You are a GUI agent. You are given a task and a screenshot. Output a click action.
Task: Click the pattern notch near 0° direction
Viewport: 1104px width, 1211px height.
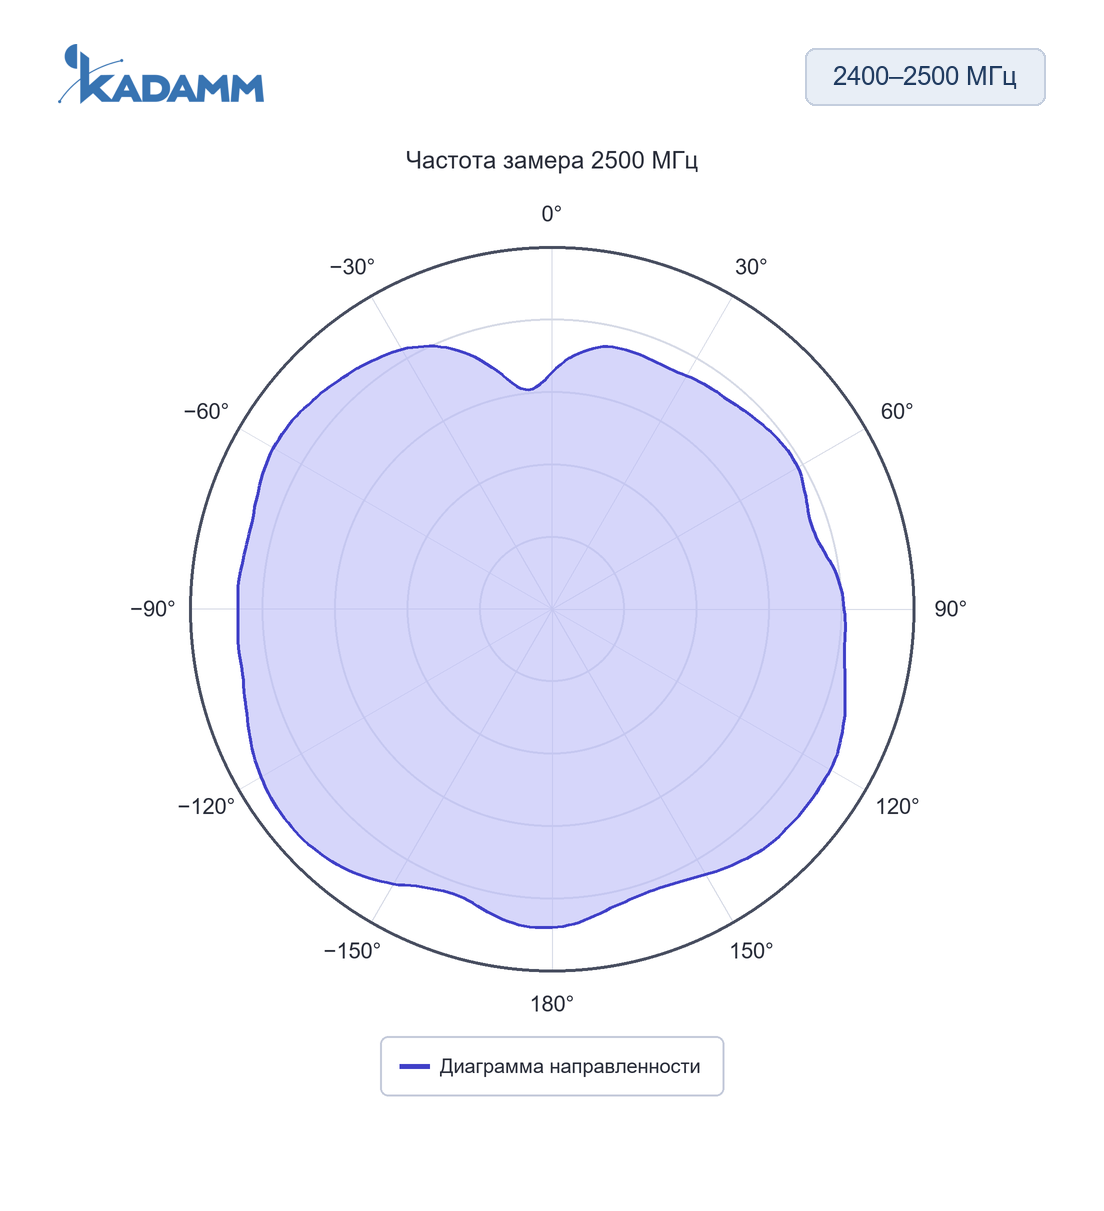pyautogui.click(x=529, y=389)
